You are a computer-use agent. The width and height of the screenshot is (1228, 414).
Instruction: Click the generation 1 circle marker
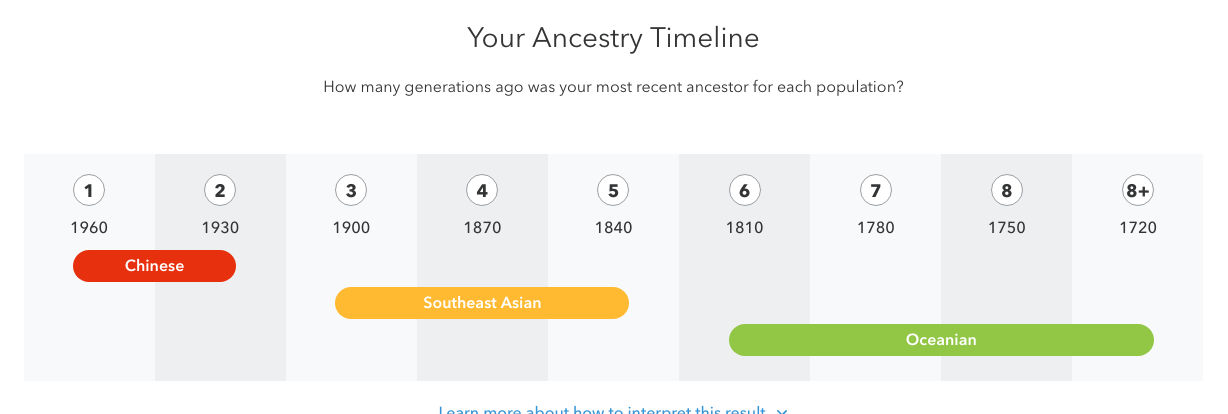click(89, 190)
